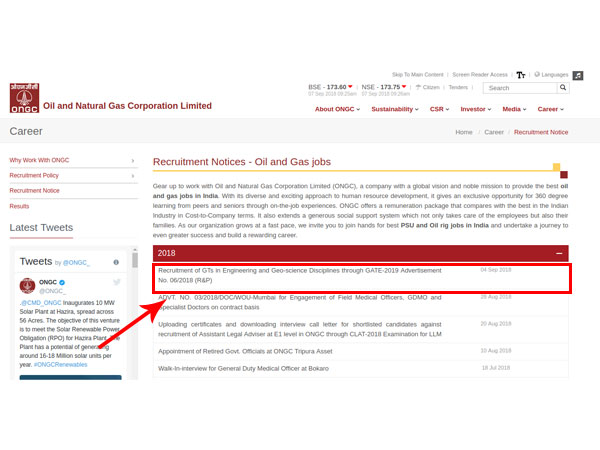Open the Languages selector
Screen dimensions: 600x450
[x=551, y=75]
